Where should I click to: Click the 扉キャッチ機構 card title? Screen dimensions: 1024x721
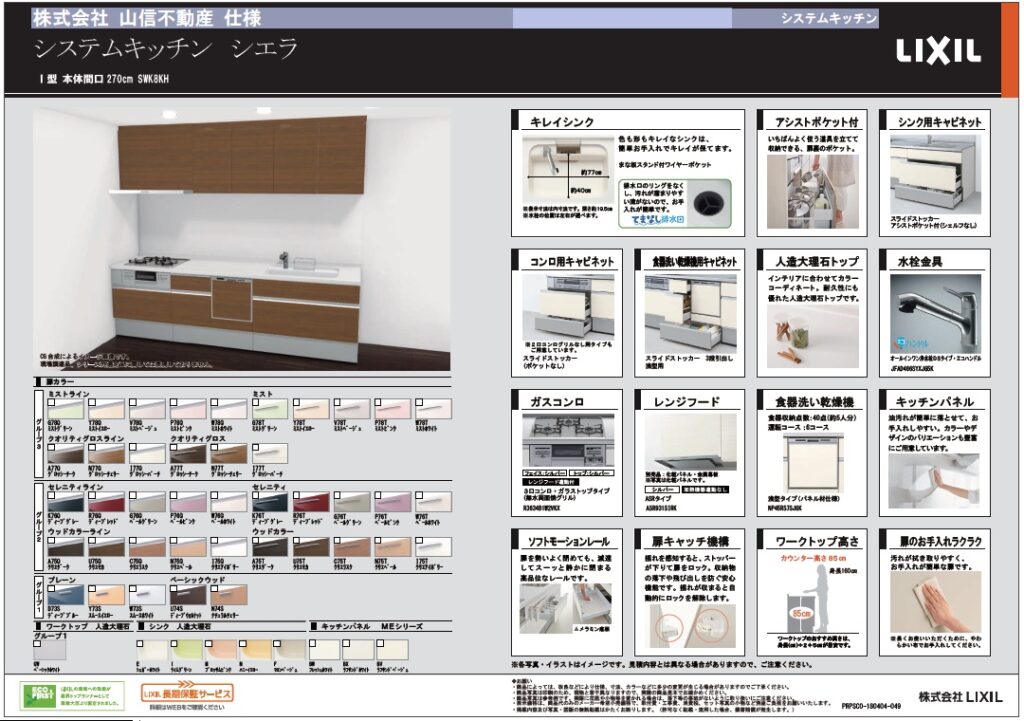tap(690, 541)
